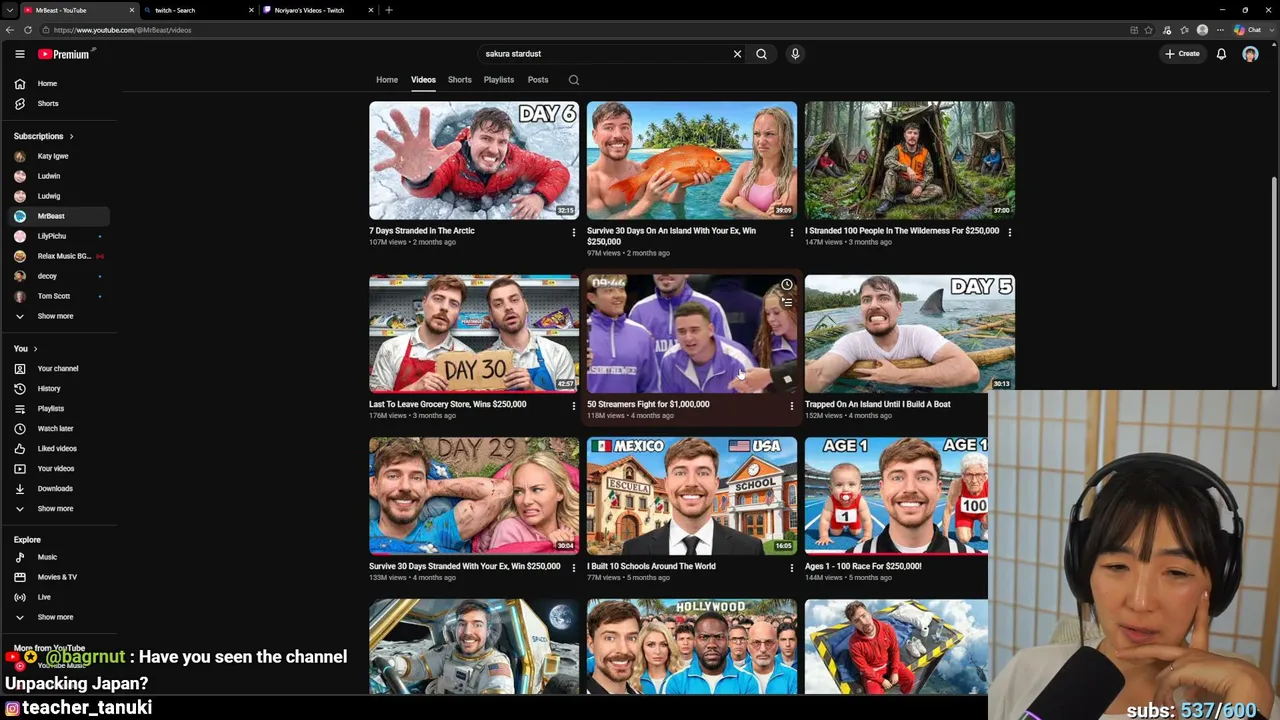Play the Last To Leave Grocery Store thumbnail
This screenshot has height=720, width=1280.
474,333
